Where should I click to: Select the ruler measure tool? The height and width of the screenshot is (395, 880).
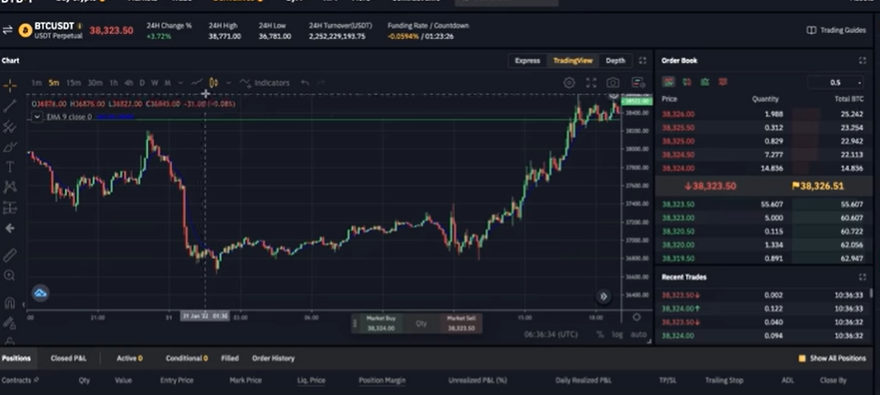[x=10, y=255]
